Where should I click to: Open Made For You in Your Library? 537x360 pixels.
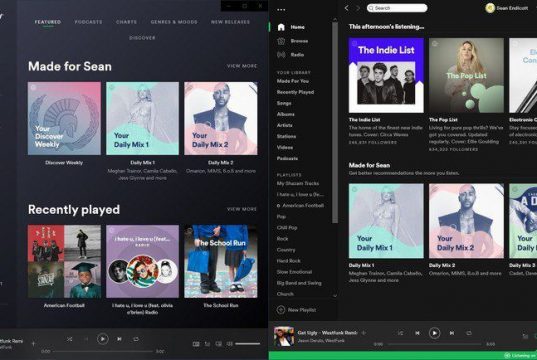(x=293, y=81)
